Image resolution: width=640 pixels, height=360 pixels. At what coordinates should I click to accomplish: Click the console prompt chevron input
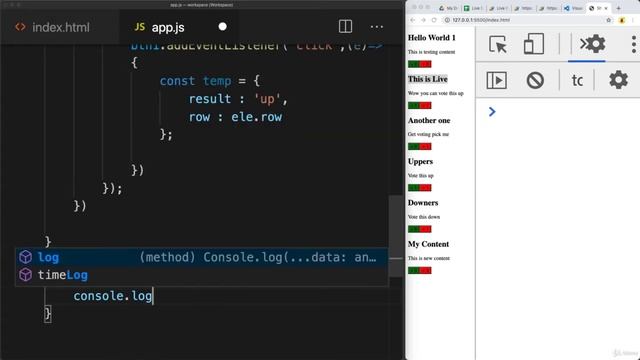tap(492, 111)
